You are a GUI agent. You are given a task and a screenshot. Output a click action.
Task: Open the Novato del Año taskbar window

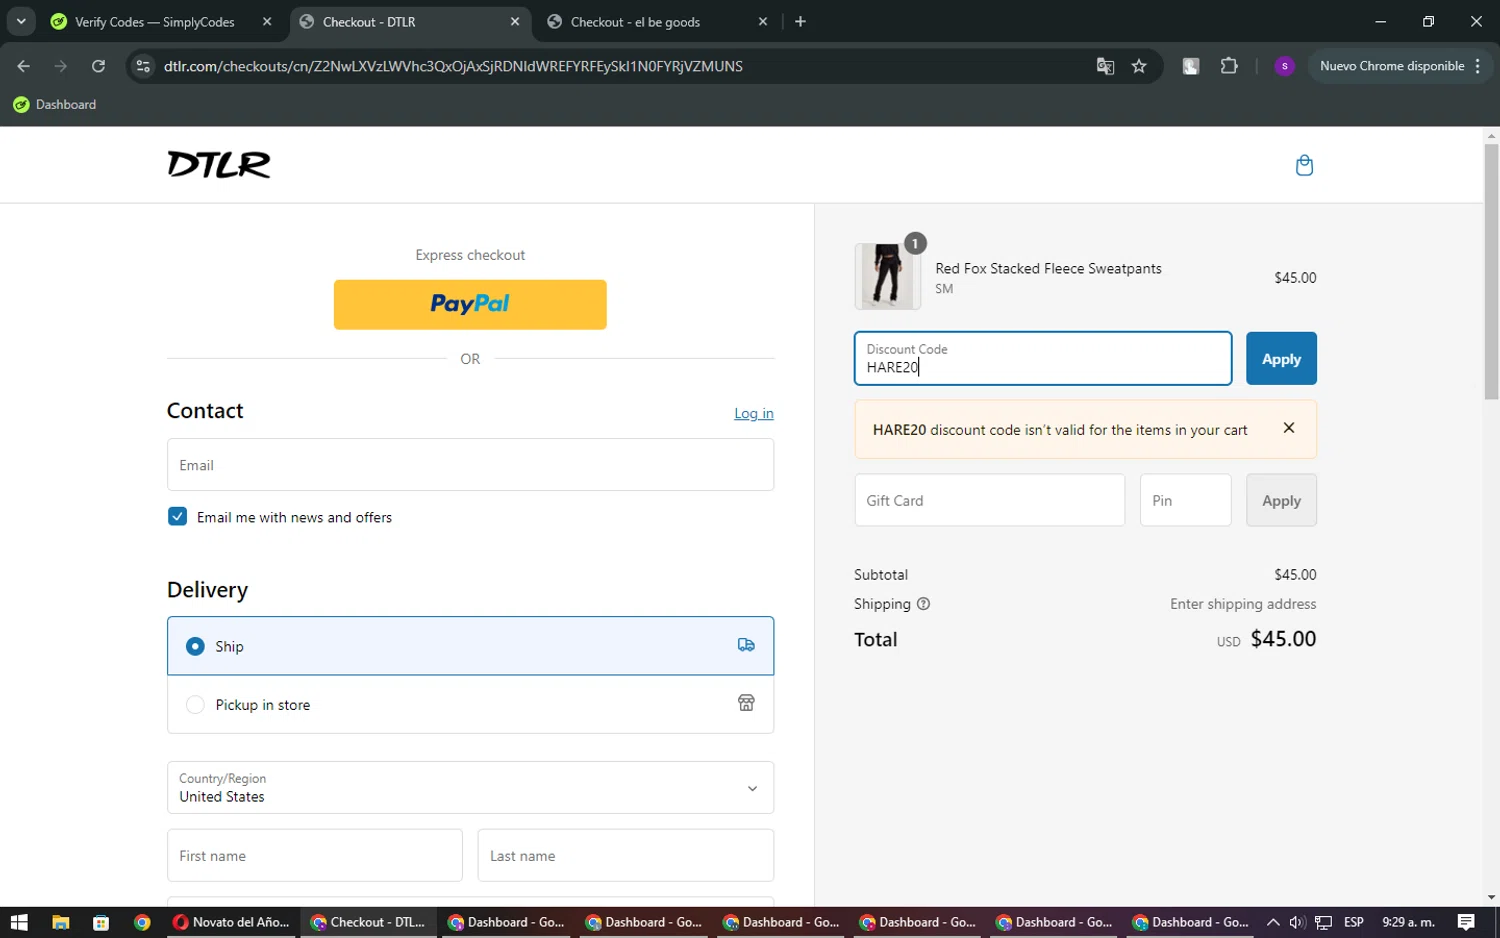[232, 922]
